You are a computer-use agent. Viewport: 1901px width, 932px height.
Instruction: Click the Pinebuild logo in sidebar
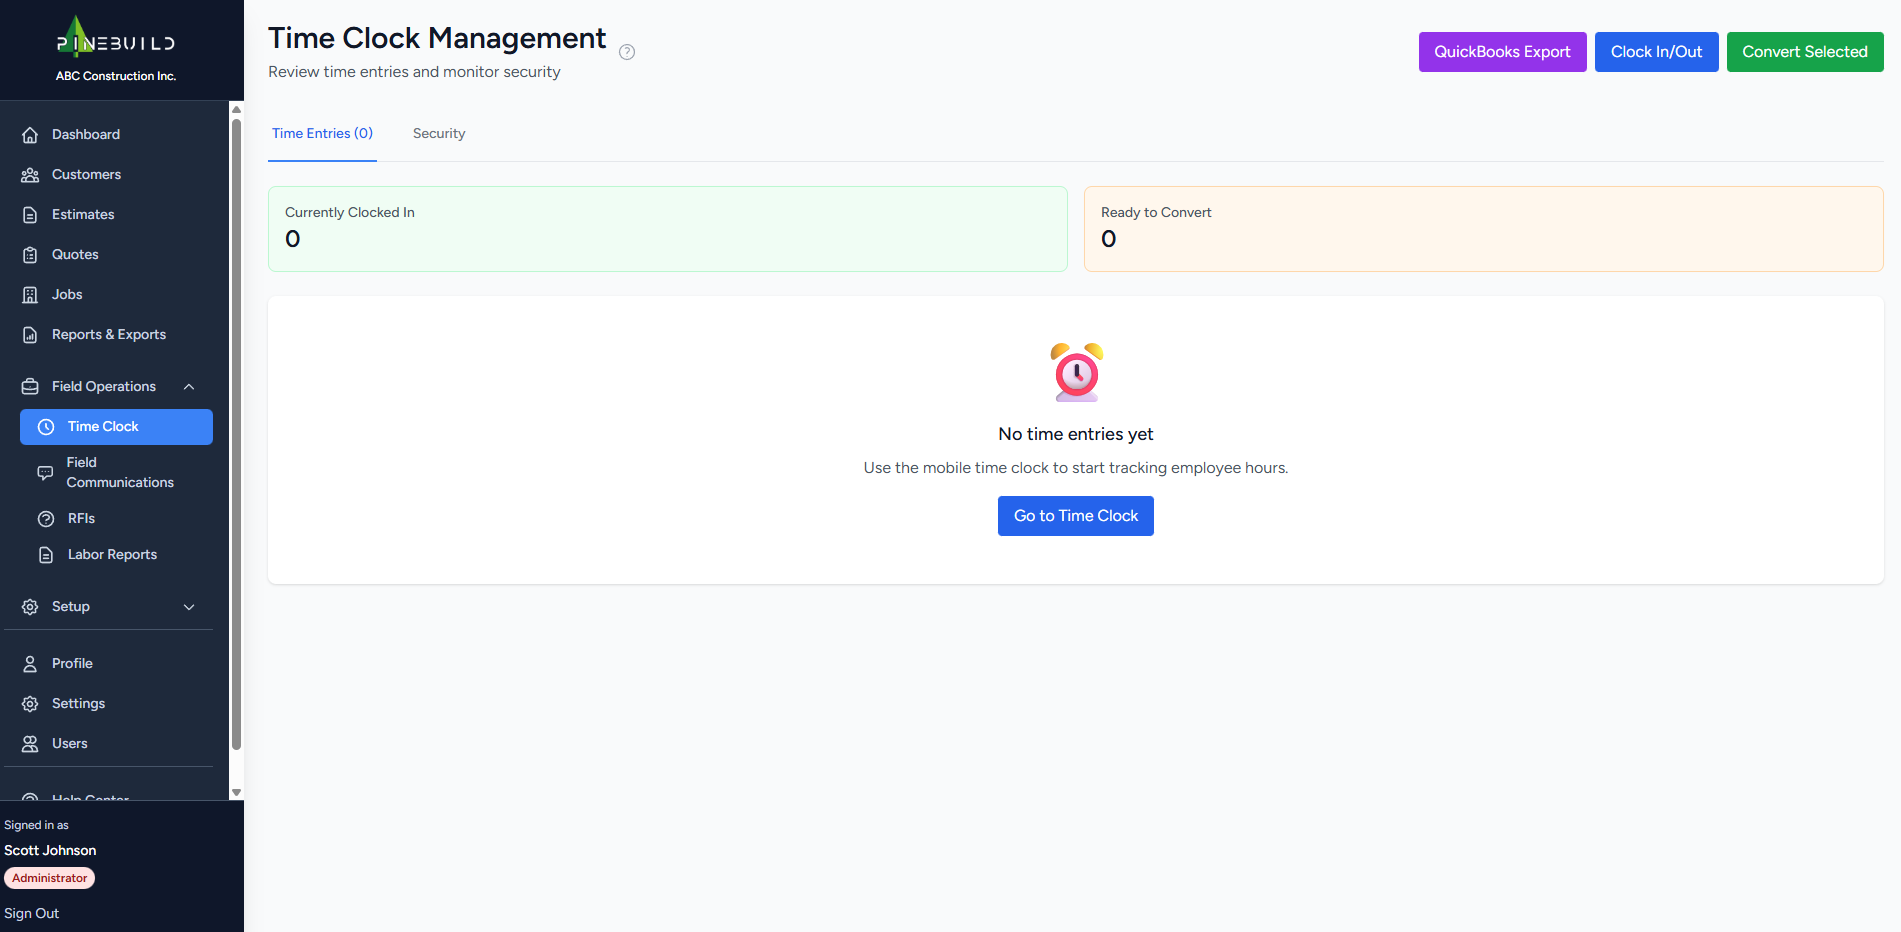tap(115, 40)
